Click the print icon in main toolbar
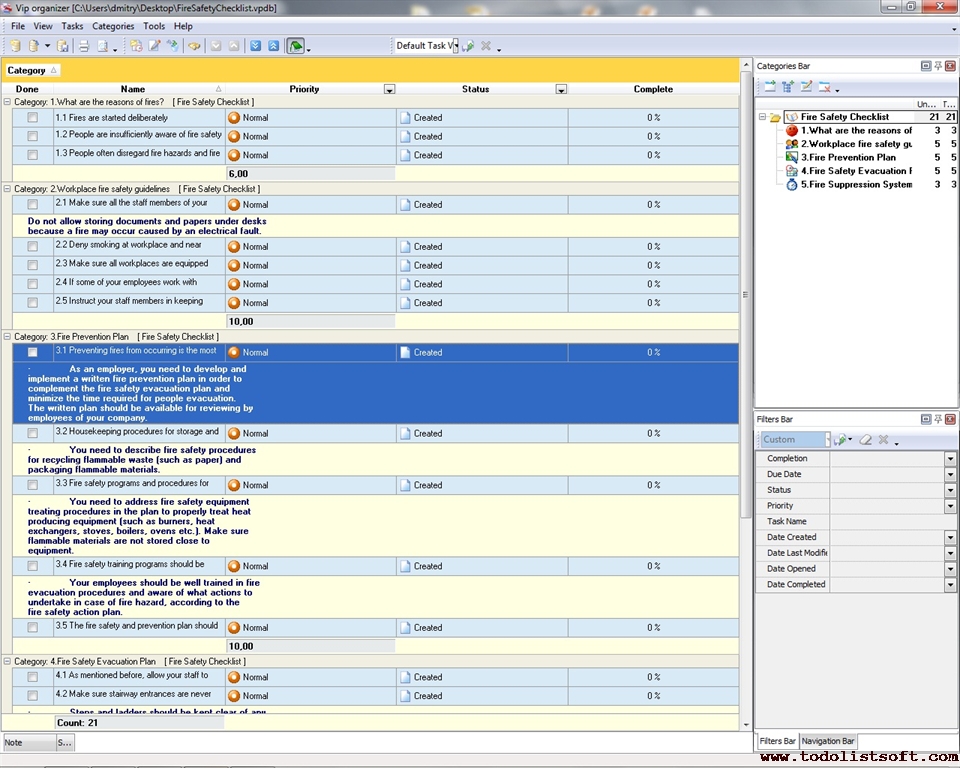 click(x=84, y=46)
